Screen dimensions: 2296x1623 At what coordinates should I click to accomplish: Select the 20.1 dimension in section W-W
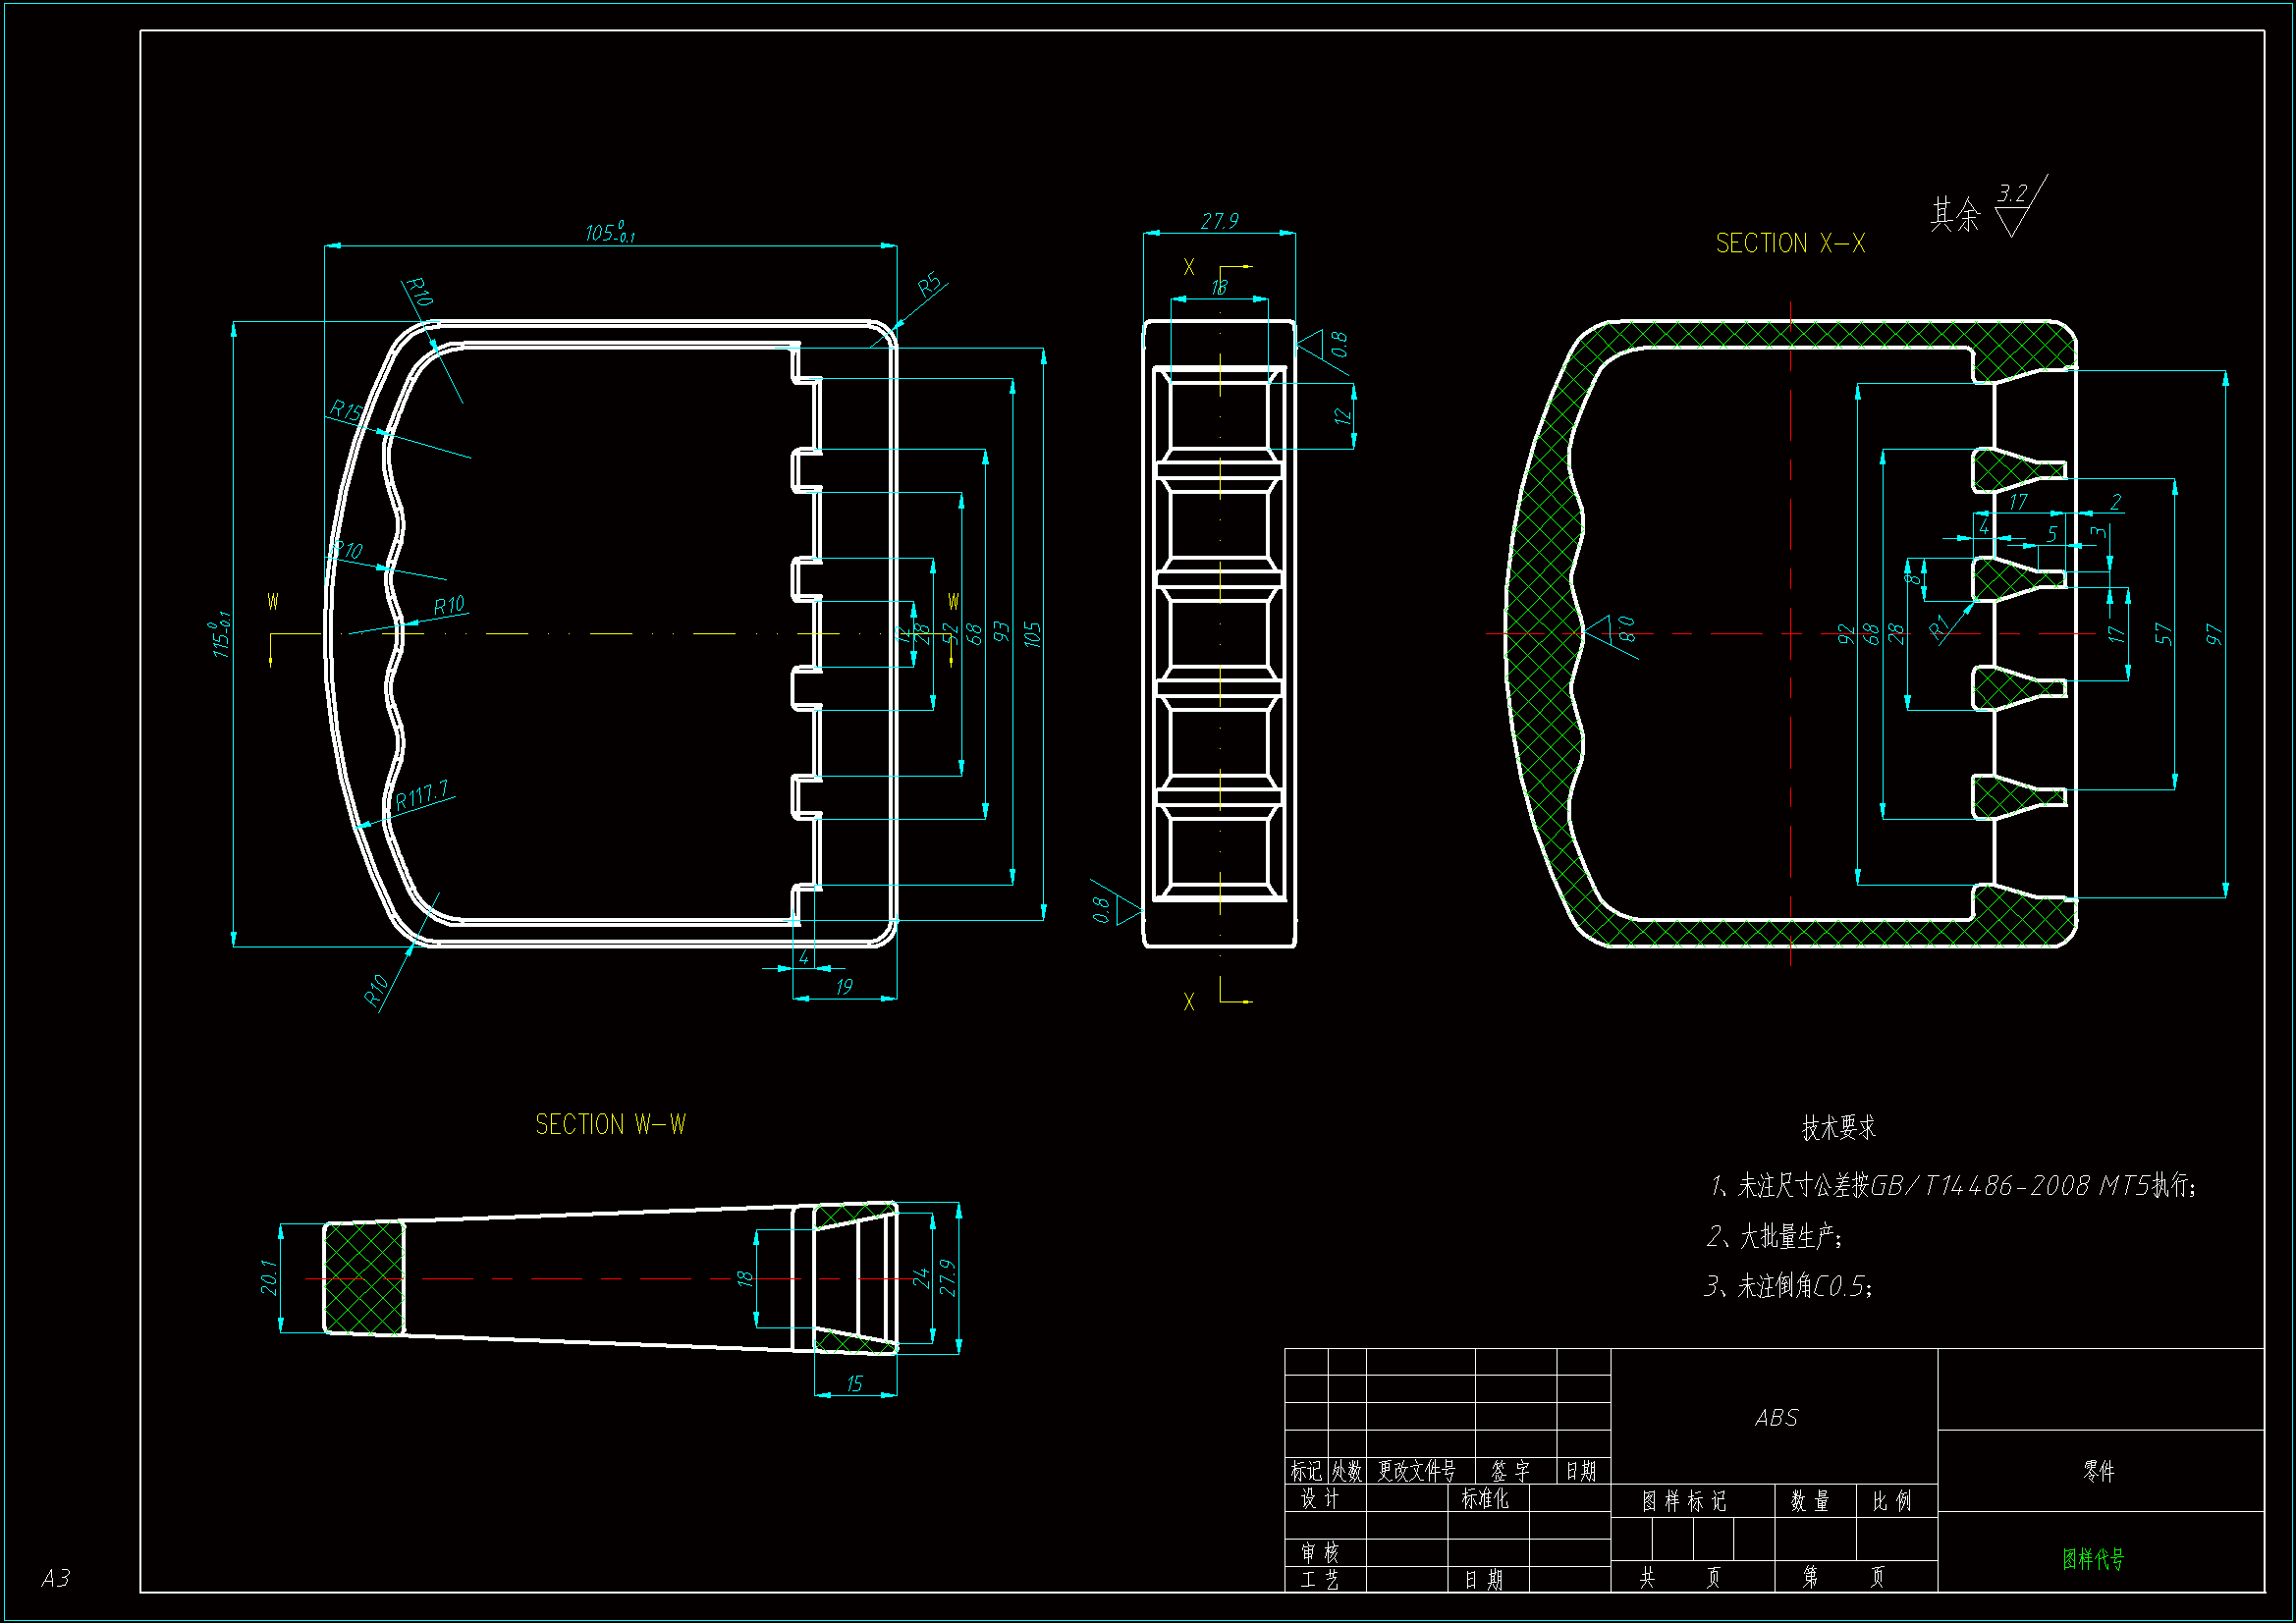click(268, 1277)
